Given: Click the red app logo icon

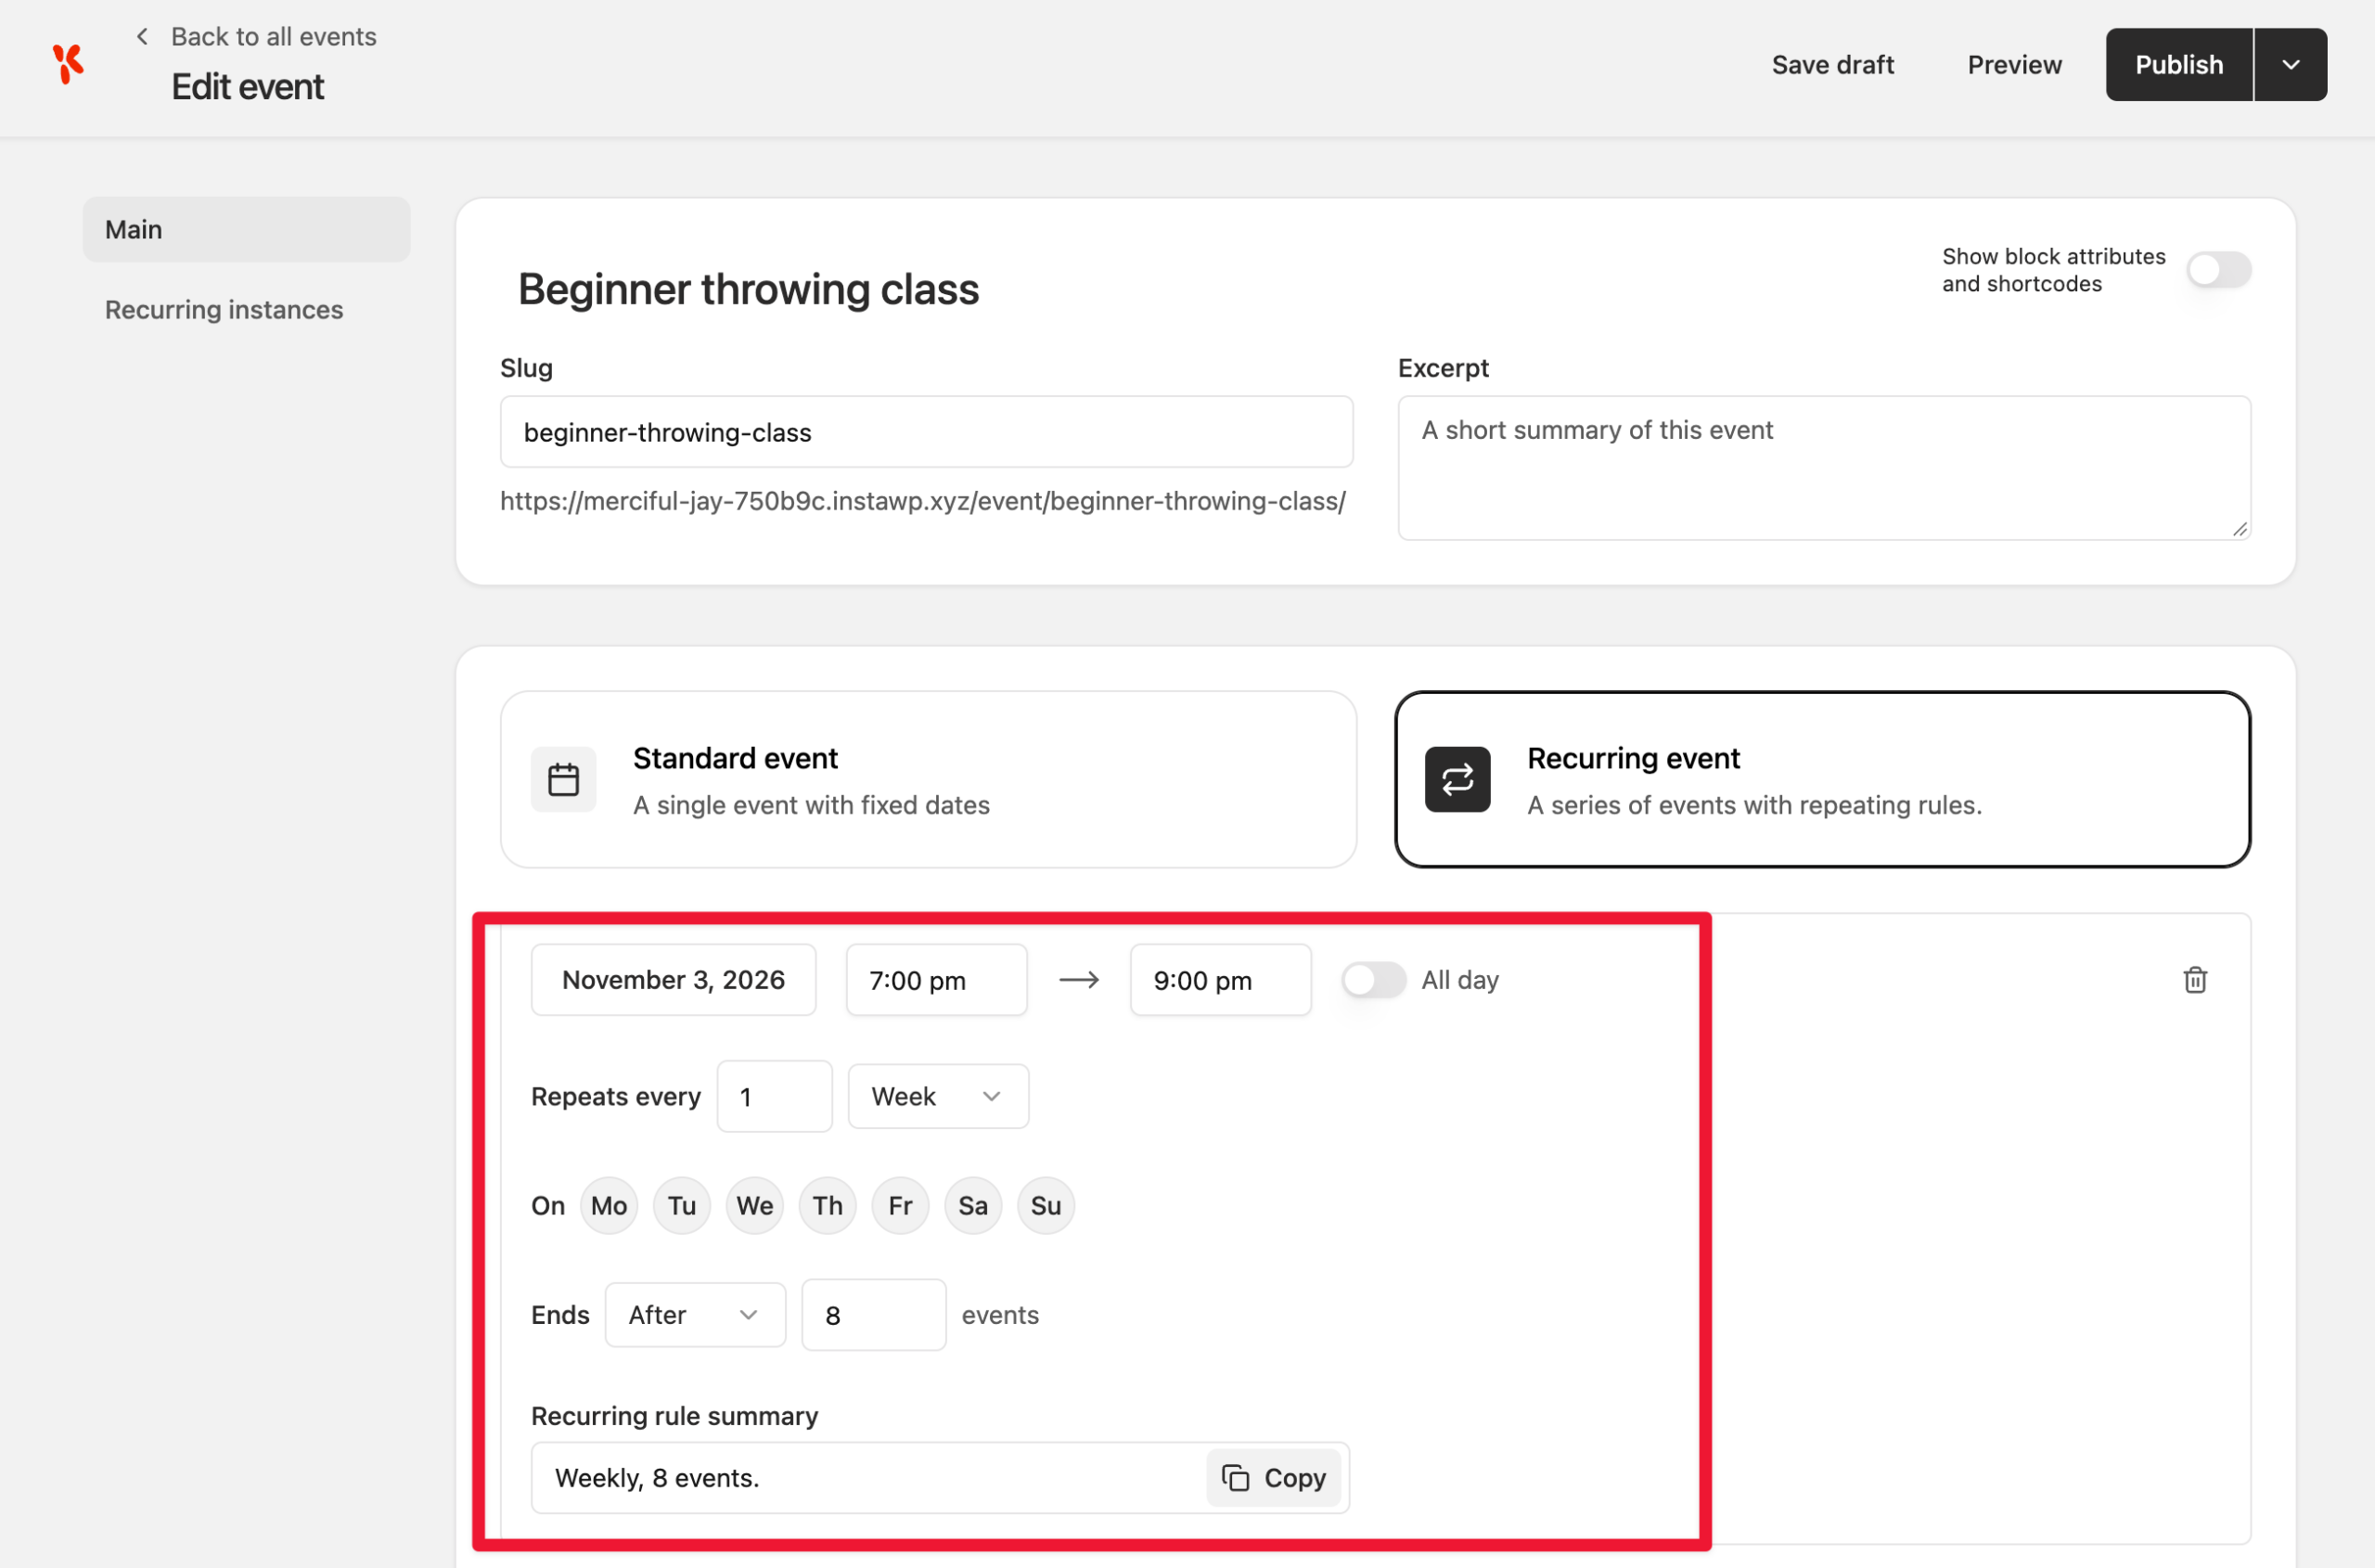Looking at the screenshot, I should pos(68,64).
